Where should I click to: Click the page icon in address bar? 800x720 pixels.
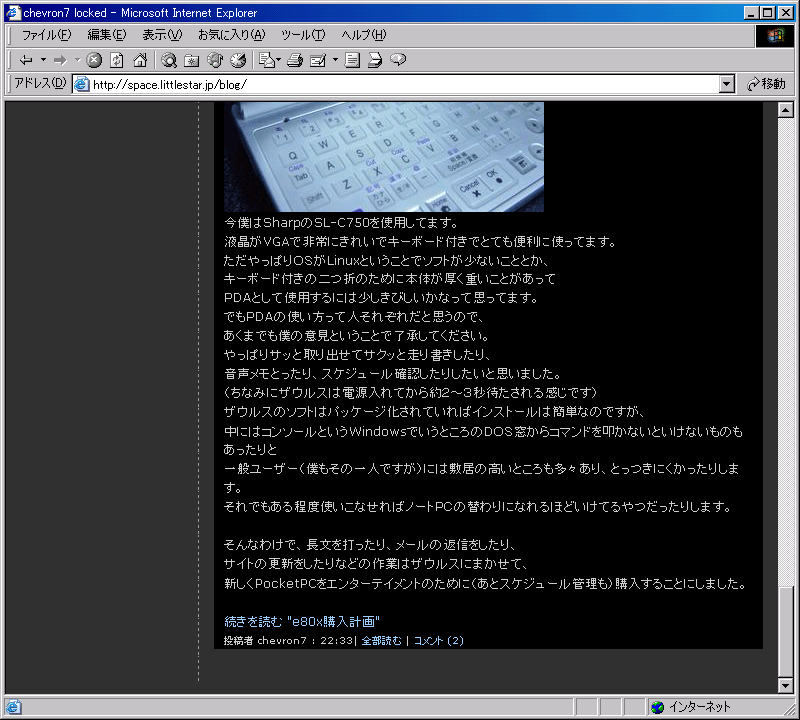[x=81, y=84]
